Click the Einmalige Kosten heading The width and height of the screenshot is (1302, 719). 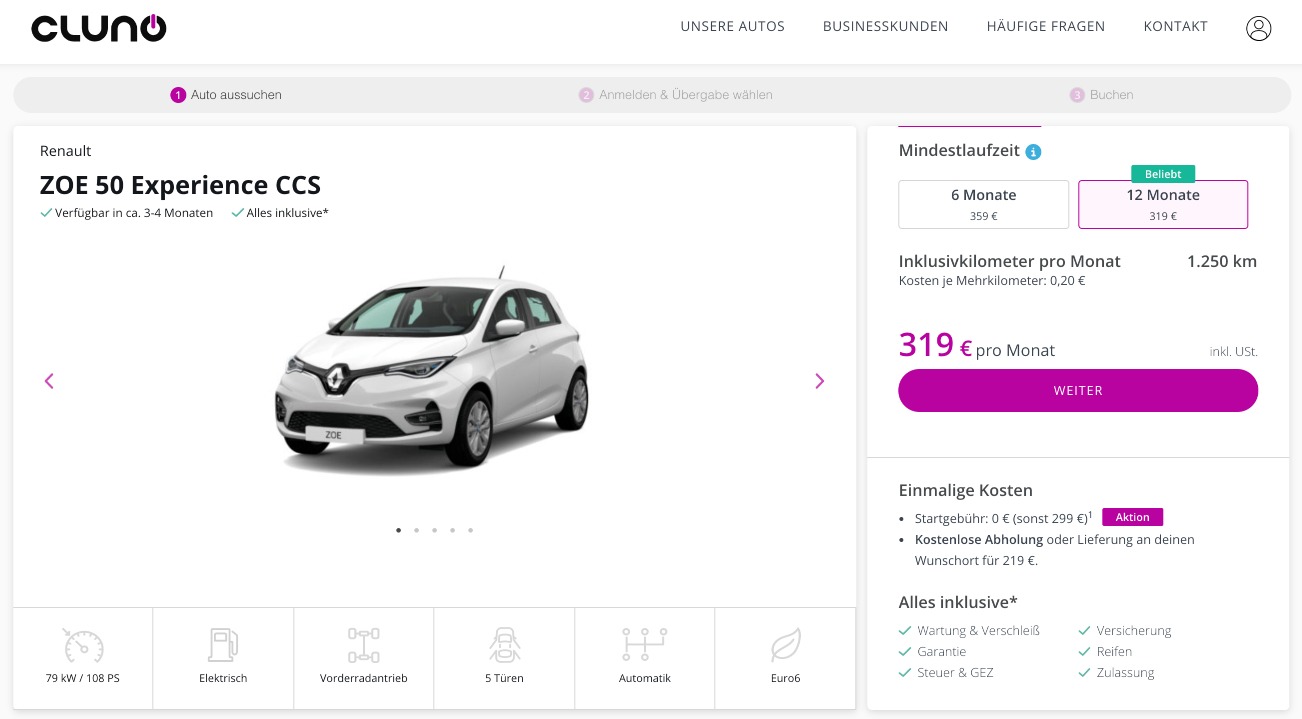tap(966, 491)
